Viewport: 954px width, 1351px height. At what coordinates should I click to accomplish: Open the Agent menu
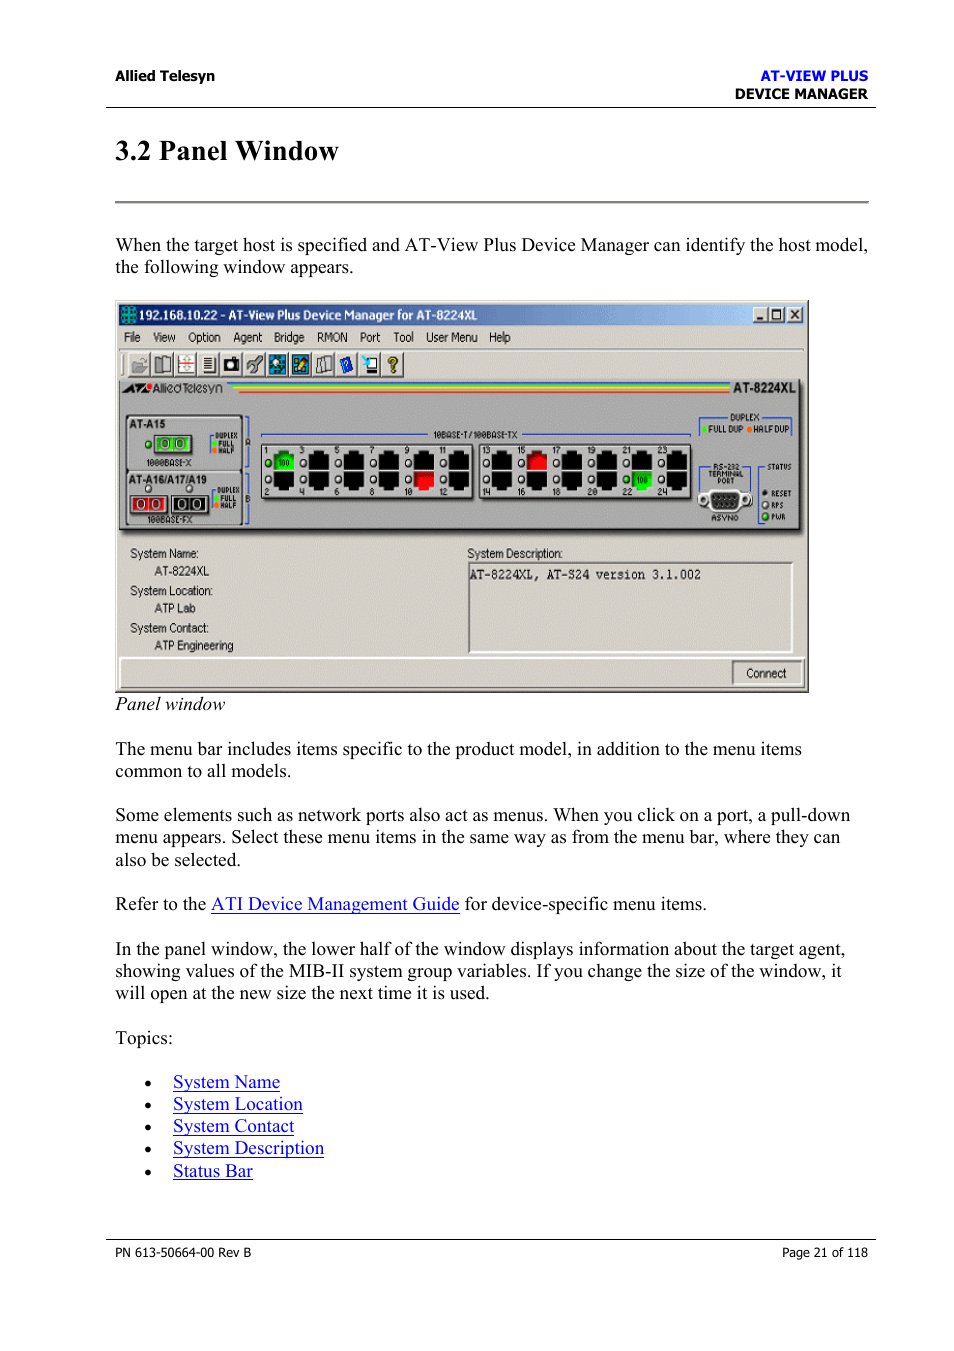tap(248, 338)
